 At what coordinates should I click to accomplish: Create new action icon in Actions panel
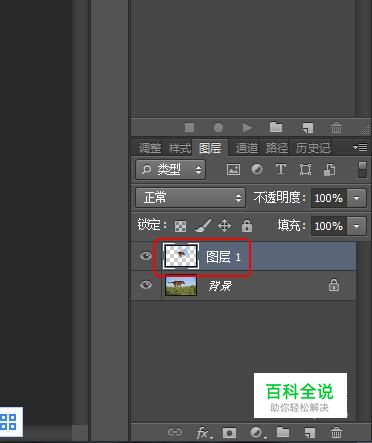[x=308, y=127]
